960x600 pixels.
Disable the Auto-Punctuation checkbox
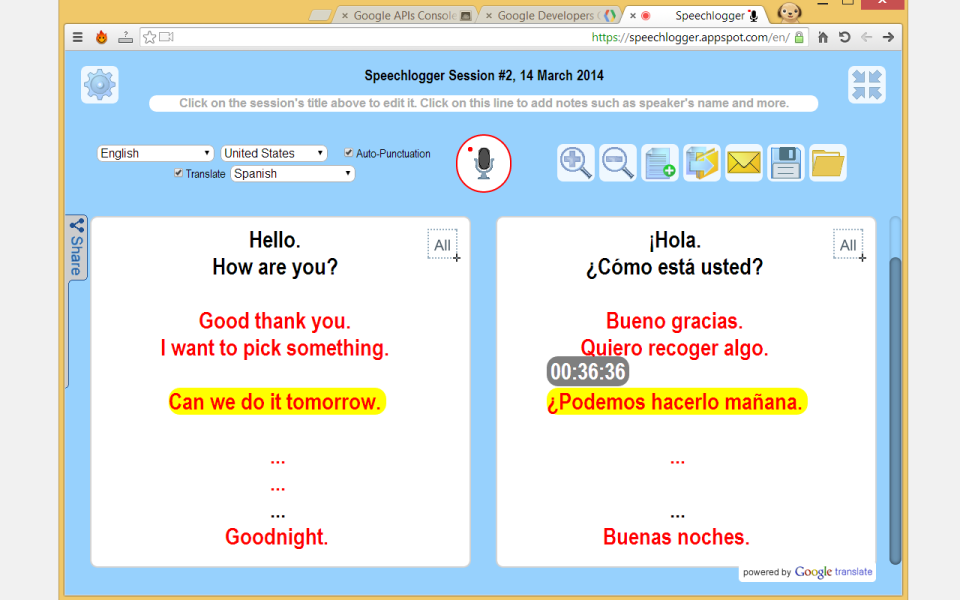349,153
